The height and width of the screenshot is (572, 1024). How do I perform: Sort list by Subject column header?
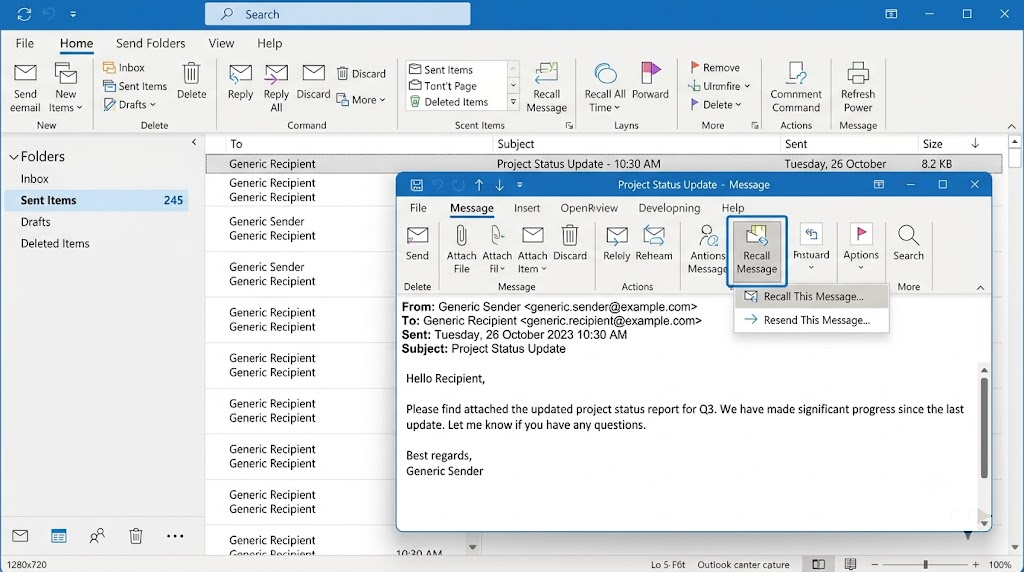pyautogui.click(x=515, y=144)
